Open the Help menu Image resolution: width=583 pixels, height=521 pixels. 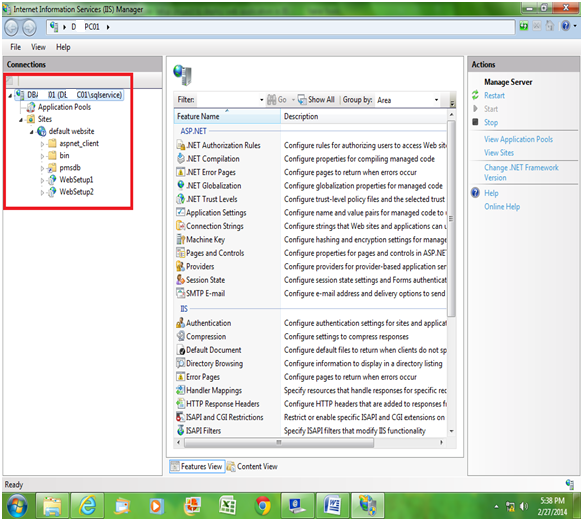coord(63,47)
